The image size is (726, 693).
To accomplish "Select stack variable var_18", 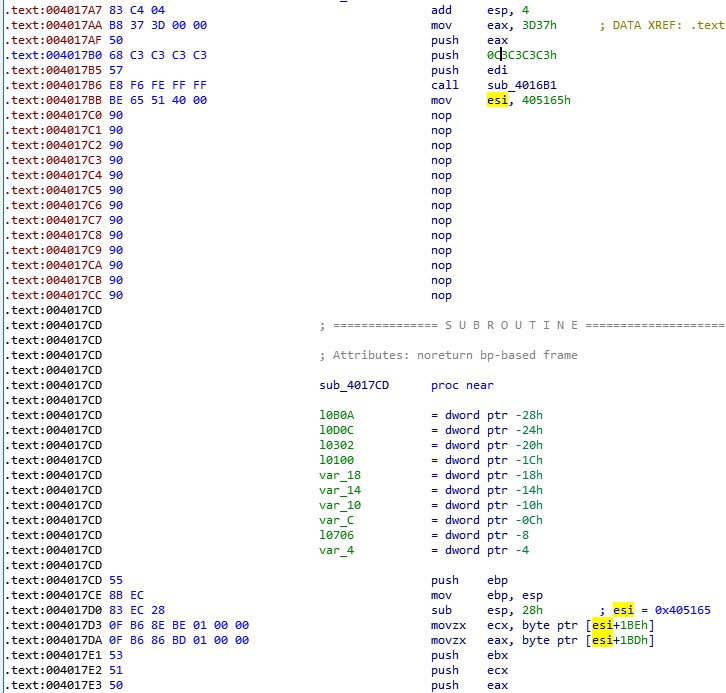I will 340,475.
